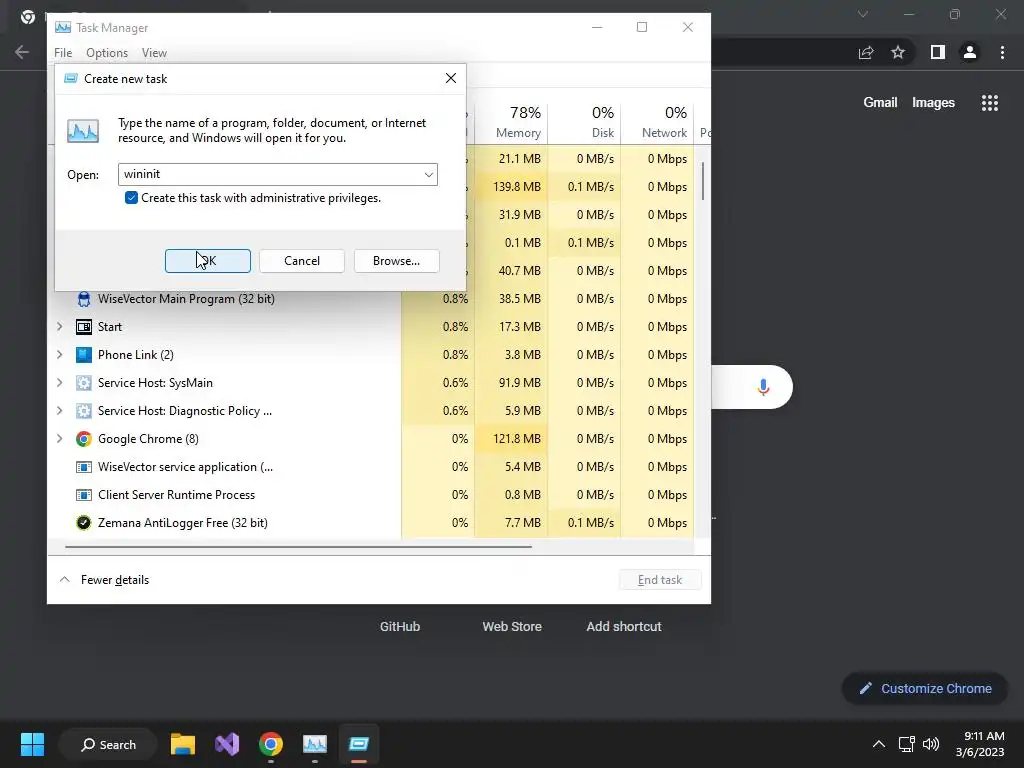Open the Options menu in Task Manager
This screenshot has width=1024, height=768.
click(107, 53)
